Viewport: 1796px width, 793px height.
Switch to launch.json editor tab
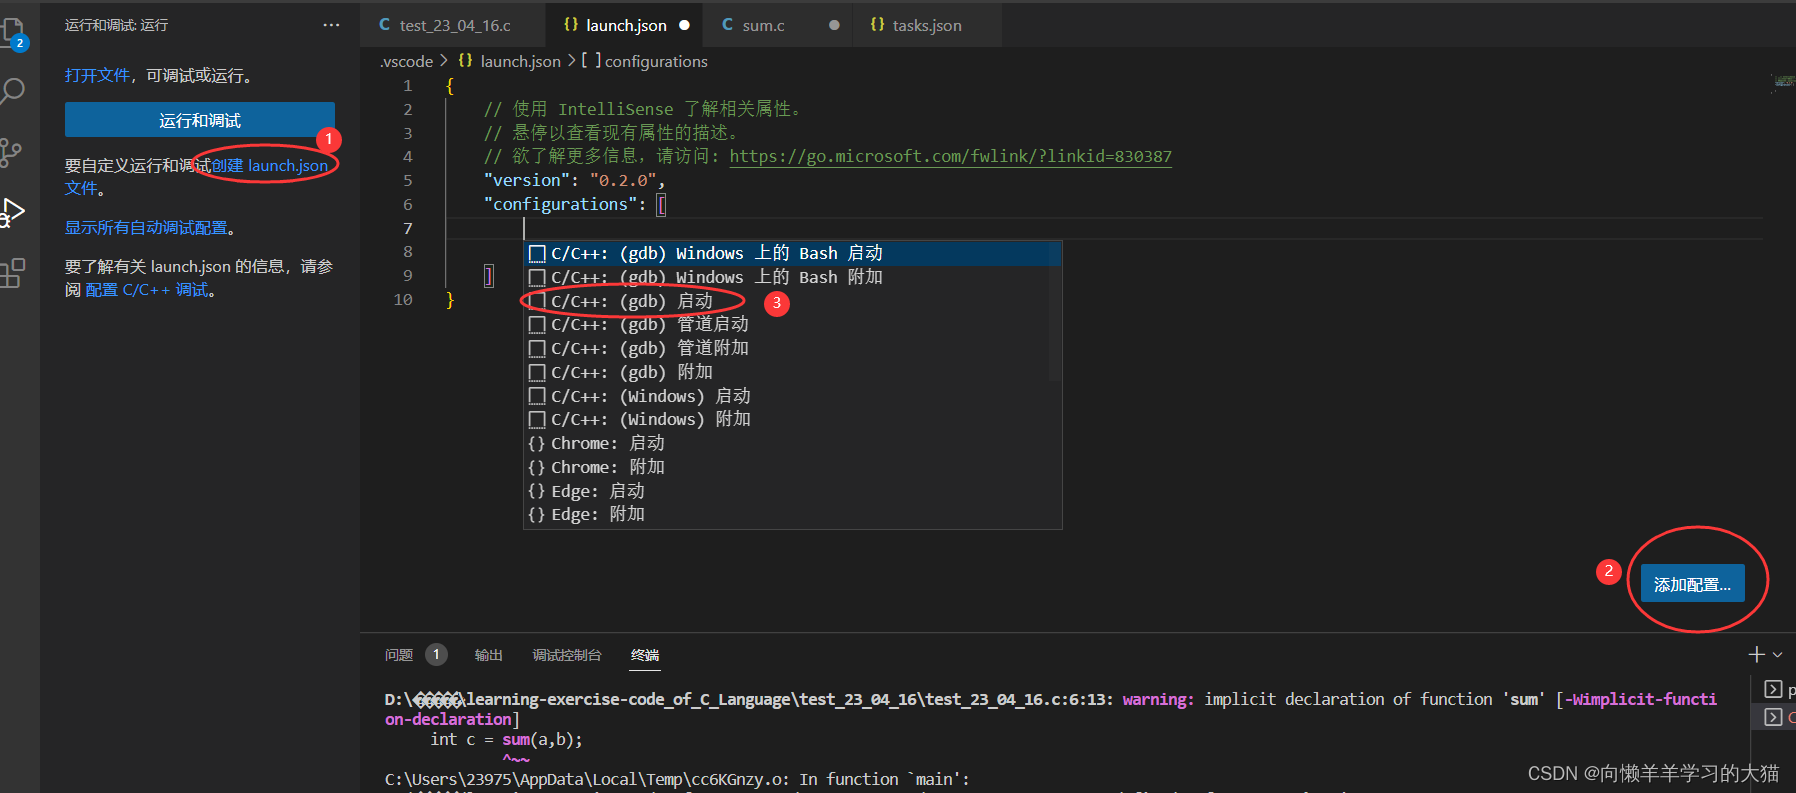click(625, 25)
